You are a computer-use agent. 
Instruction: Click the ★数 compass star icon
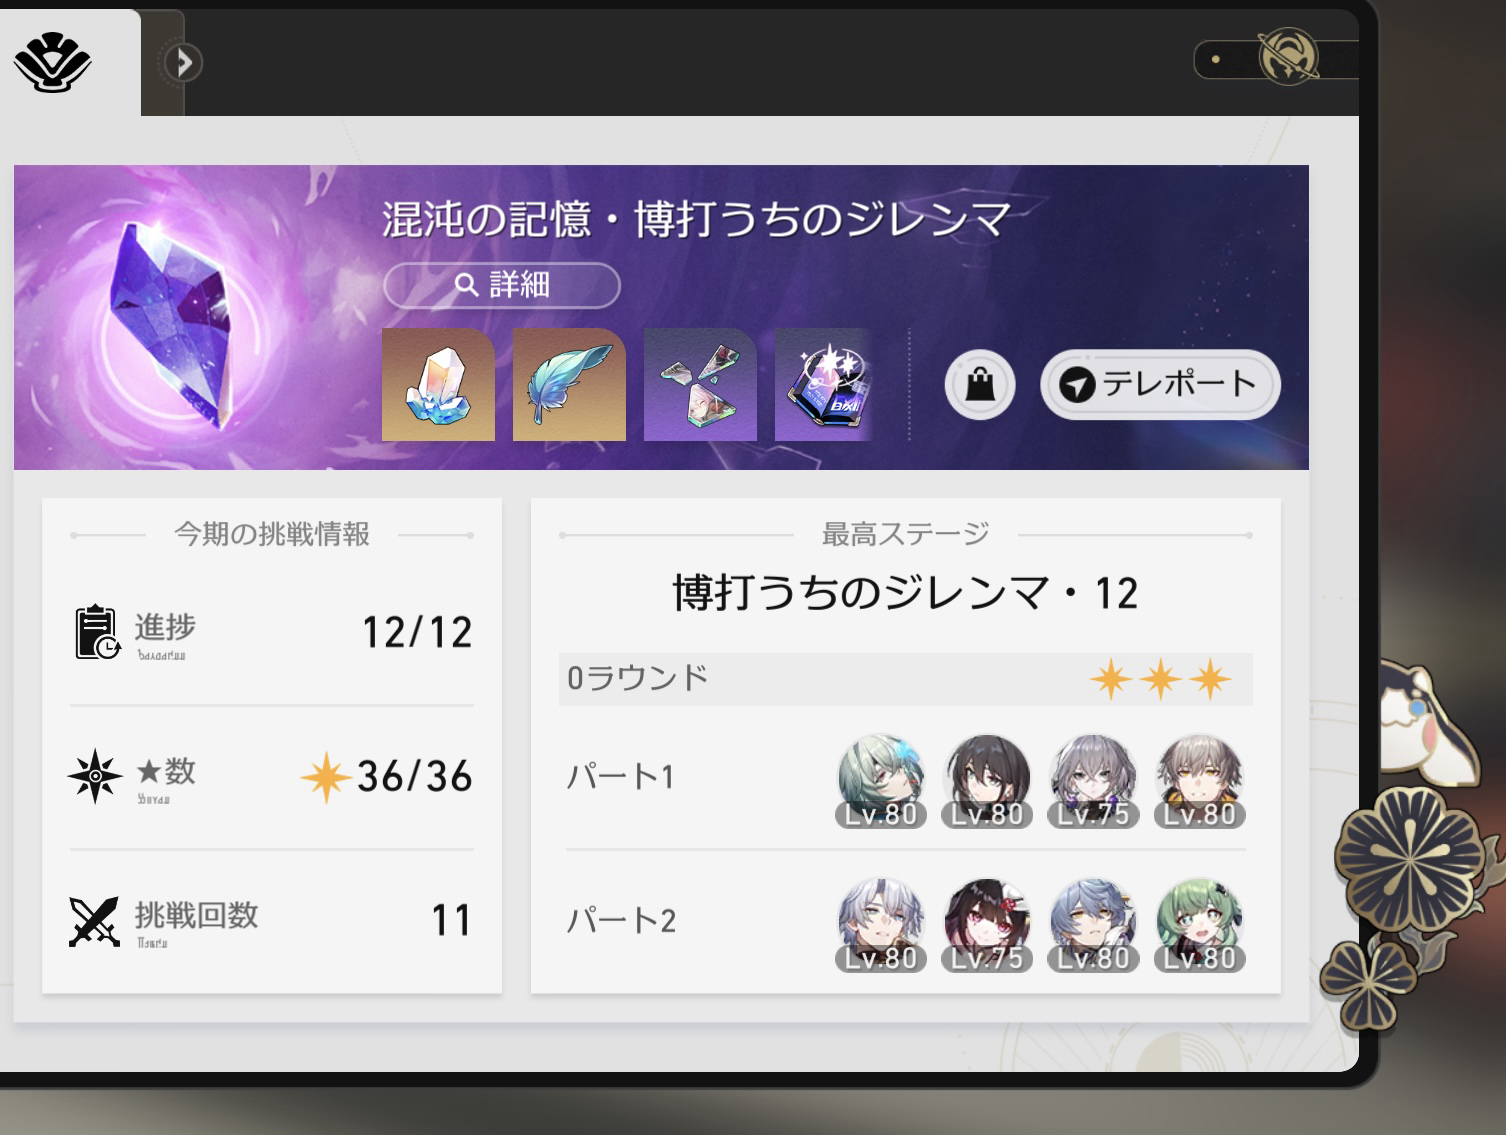tap(95, 776)
